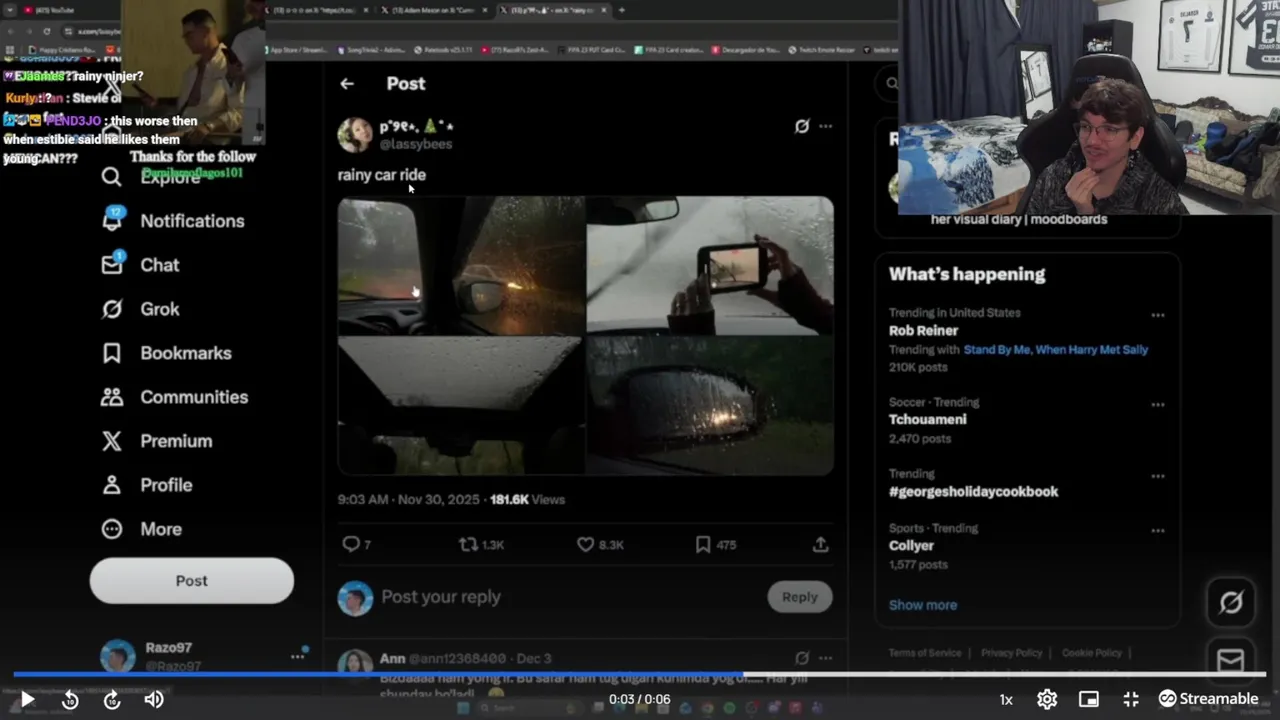Open Rob Reiner trend options dots
This screenshot has height=720, width=1280.
(x=1157, y=315)
